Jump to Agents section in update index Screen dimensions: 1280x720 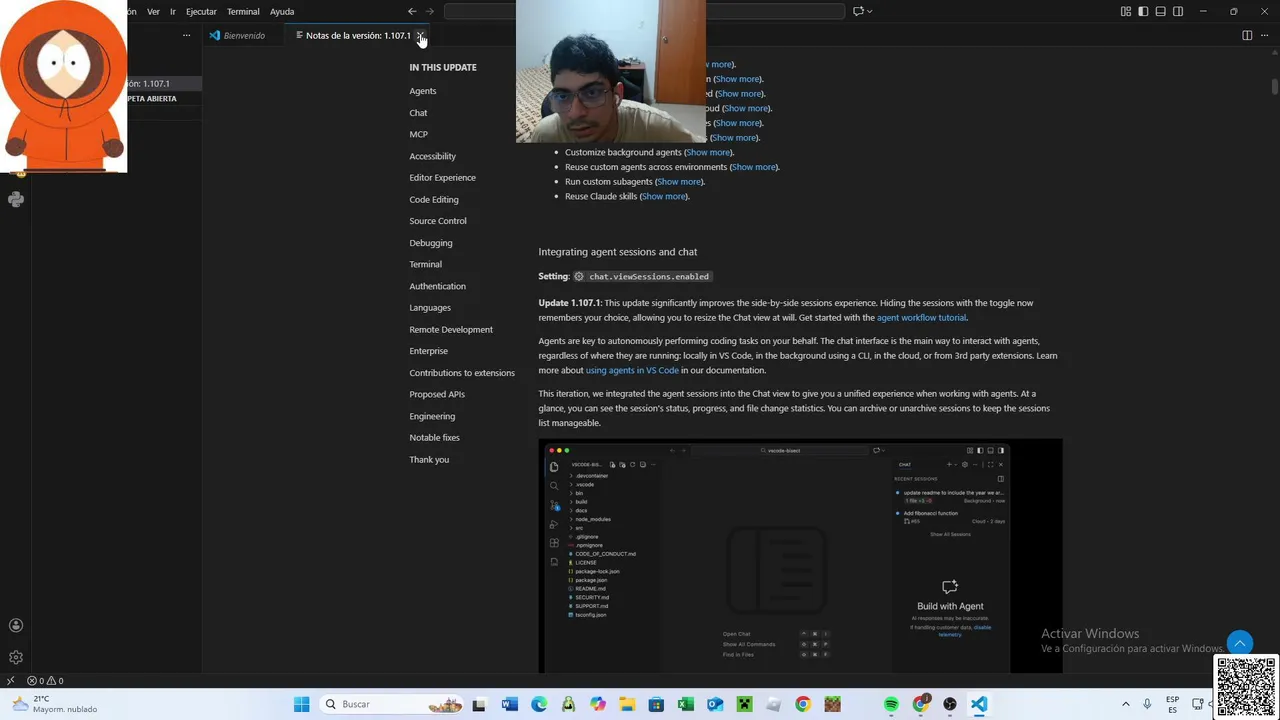click(x=423, y=91)
